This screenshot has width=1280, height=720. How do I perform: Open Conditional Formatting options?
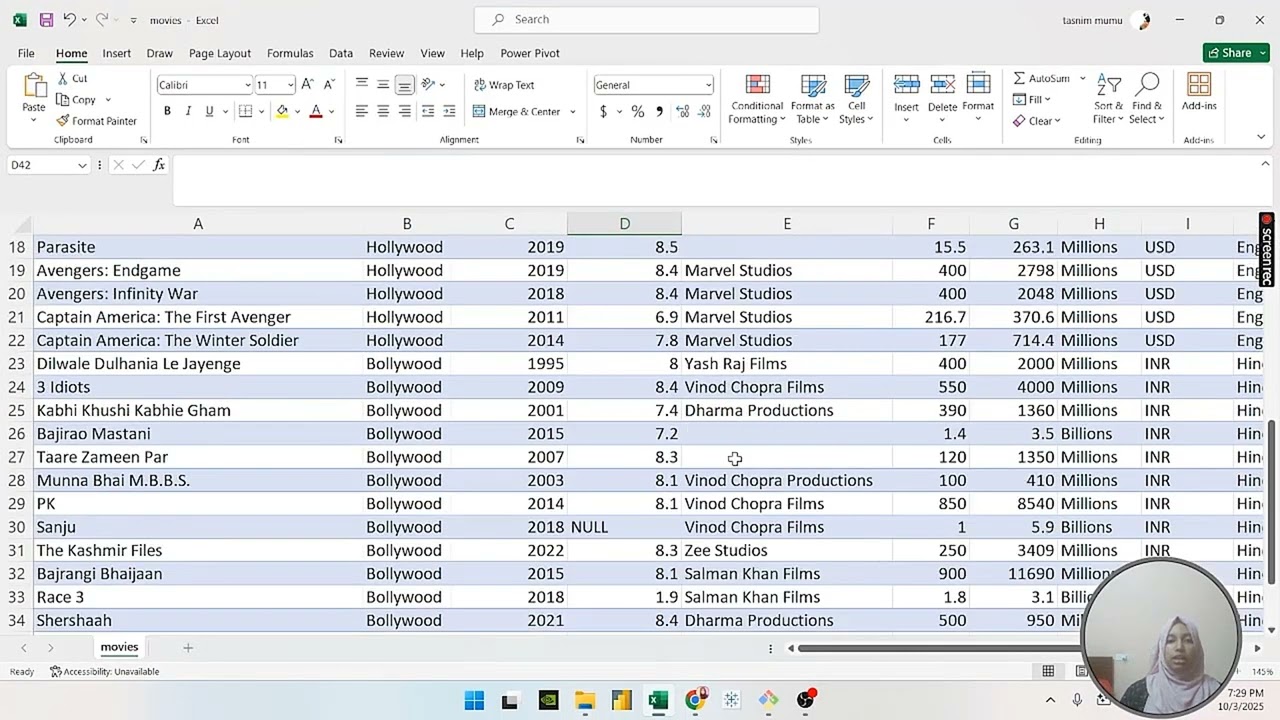pyautogui.click(x=757, y=99)
